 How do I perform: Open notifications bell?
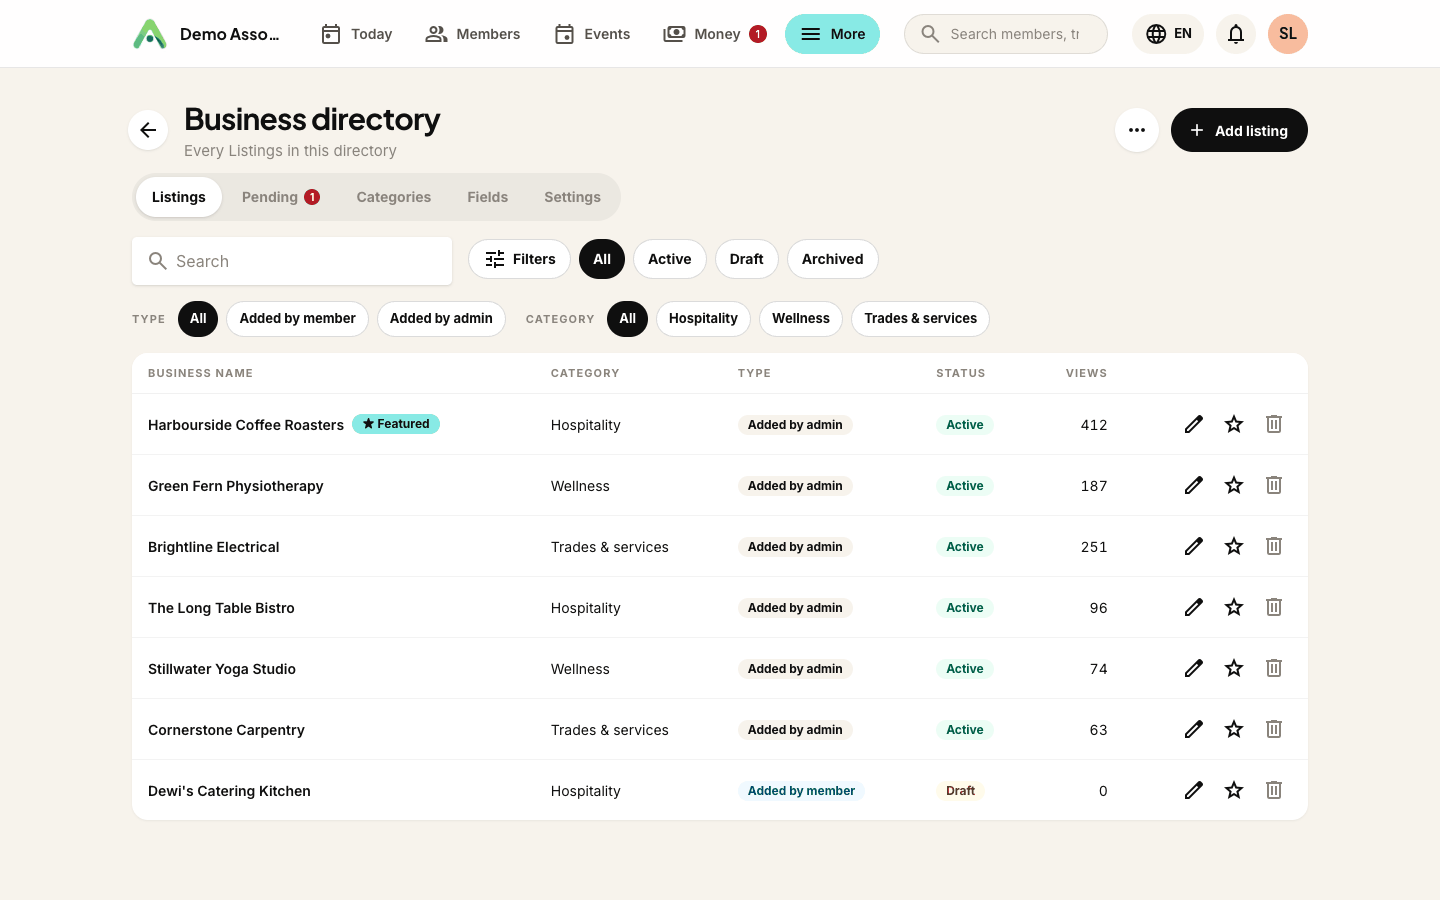(1236, 34)
